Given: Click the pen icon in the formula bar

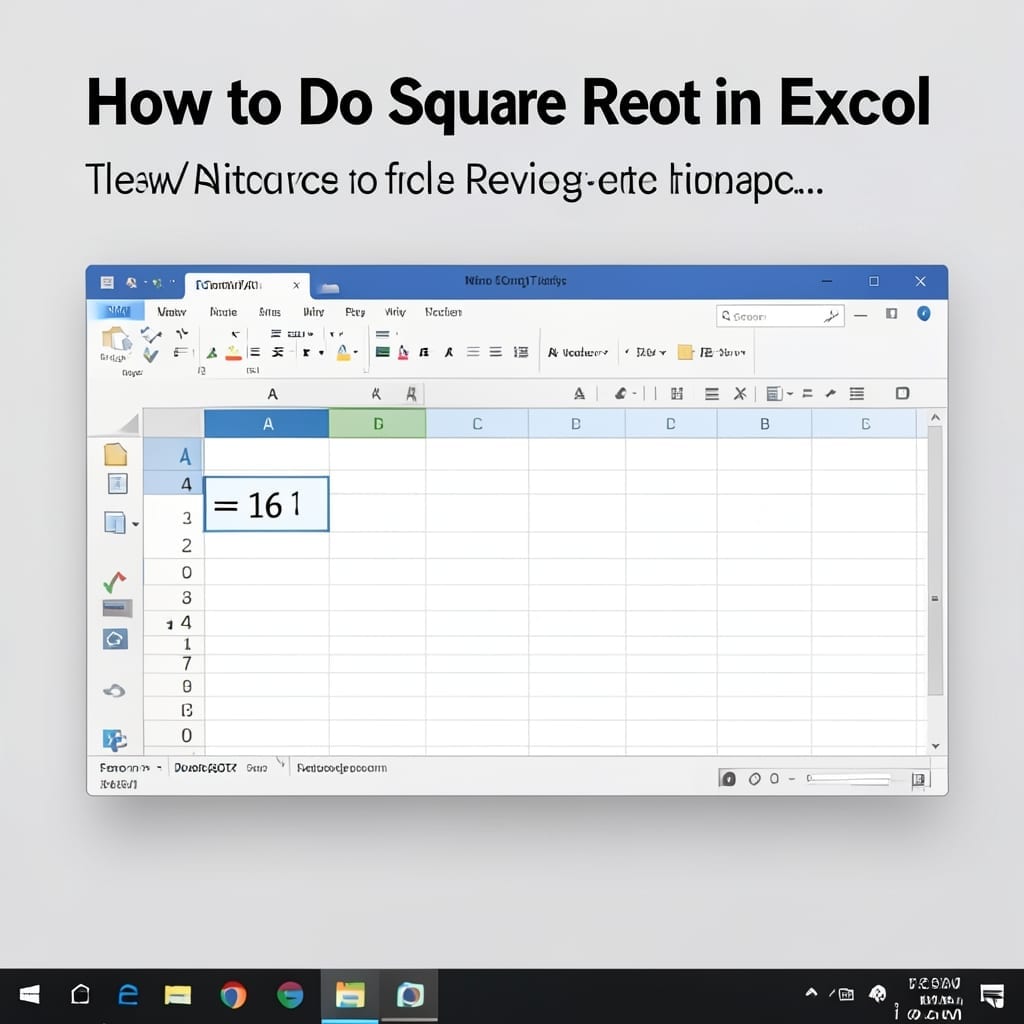Looking at the screenshot, I should pos(831,393).
